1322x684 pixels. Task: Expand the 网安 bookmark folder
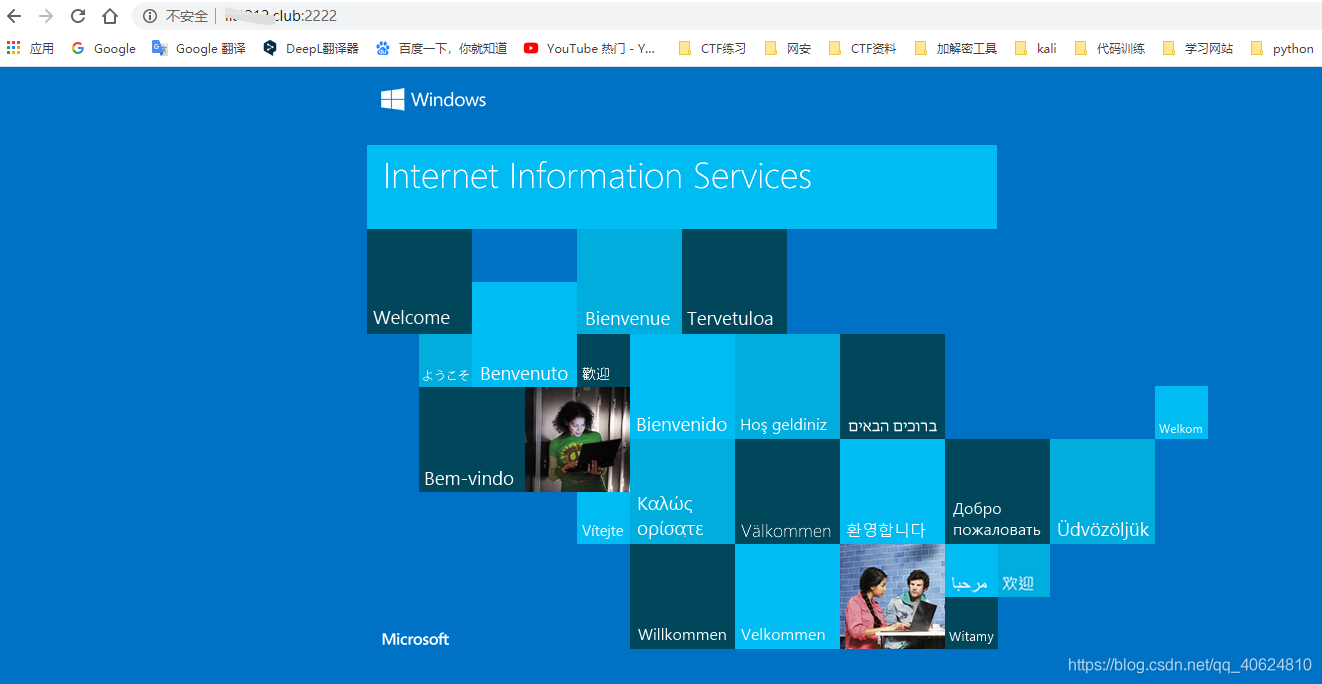coord(788,48)
